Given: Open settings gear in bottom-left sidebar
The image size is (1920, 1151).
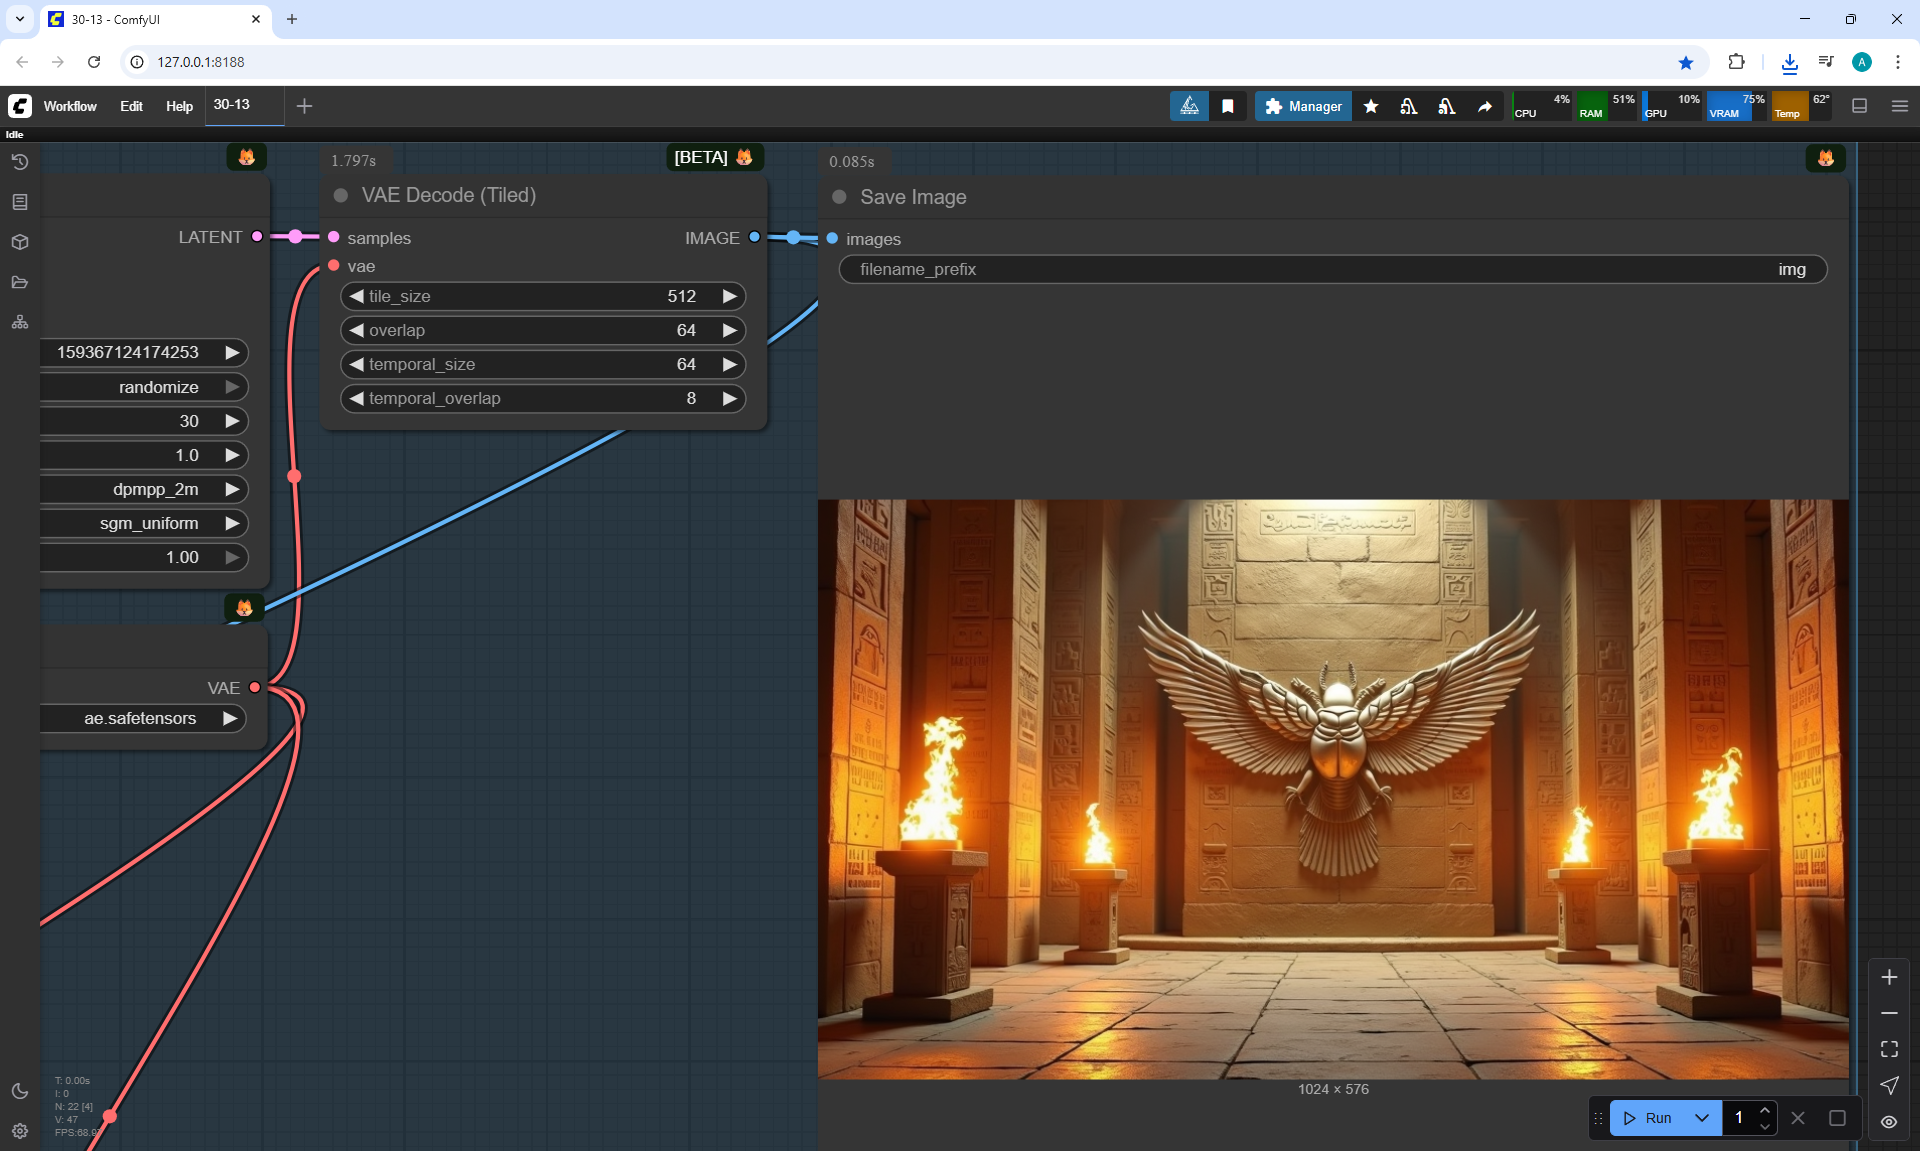Looking at the screenshot, I should coord(20,1131).
